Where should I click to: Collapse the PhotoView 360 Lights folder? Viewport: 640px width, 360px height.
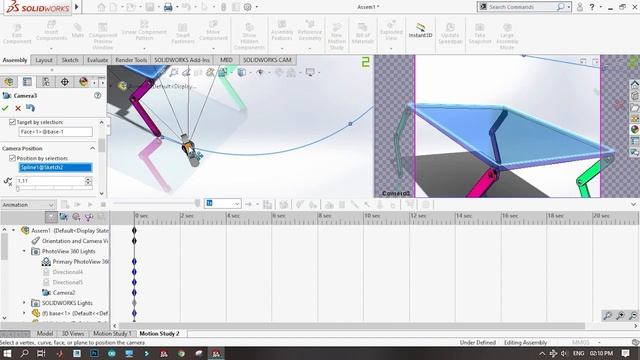tap(24, 251)
